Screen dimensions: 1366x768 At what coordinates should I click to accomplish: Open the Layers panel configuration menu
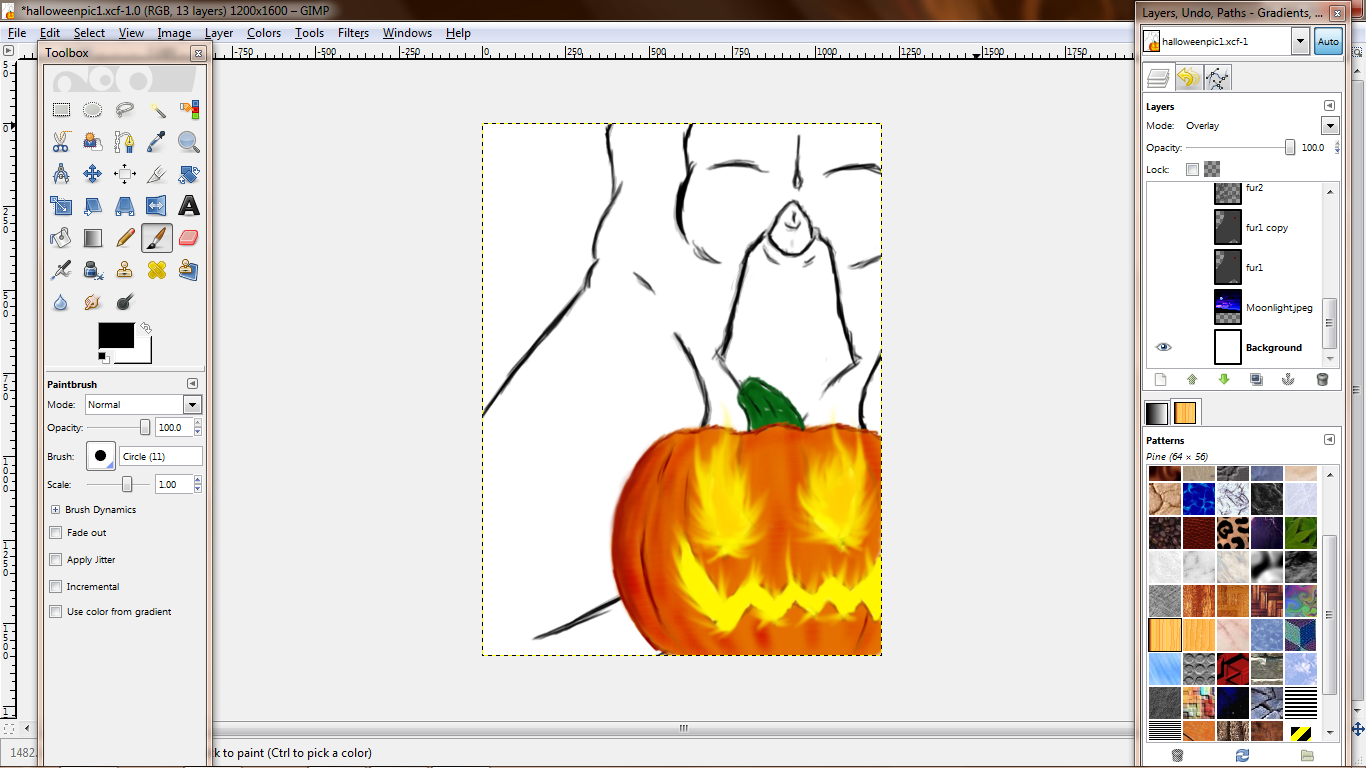(x=1329, y=106)
